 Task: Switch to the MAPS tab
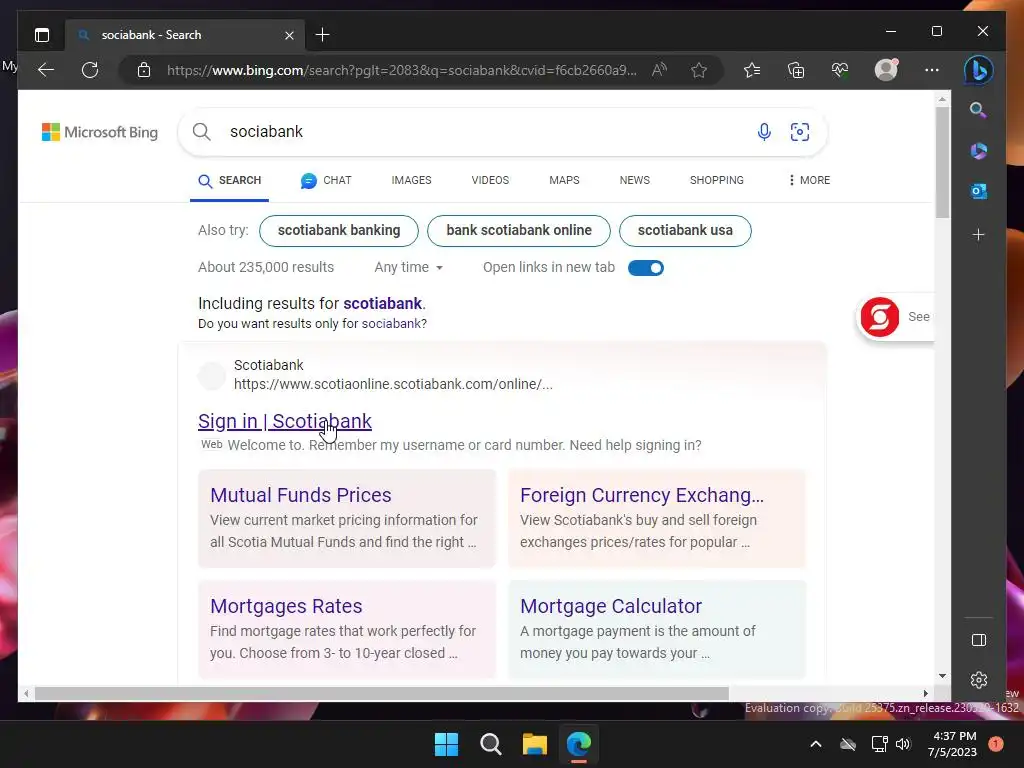pos(564,180)
